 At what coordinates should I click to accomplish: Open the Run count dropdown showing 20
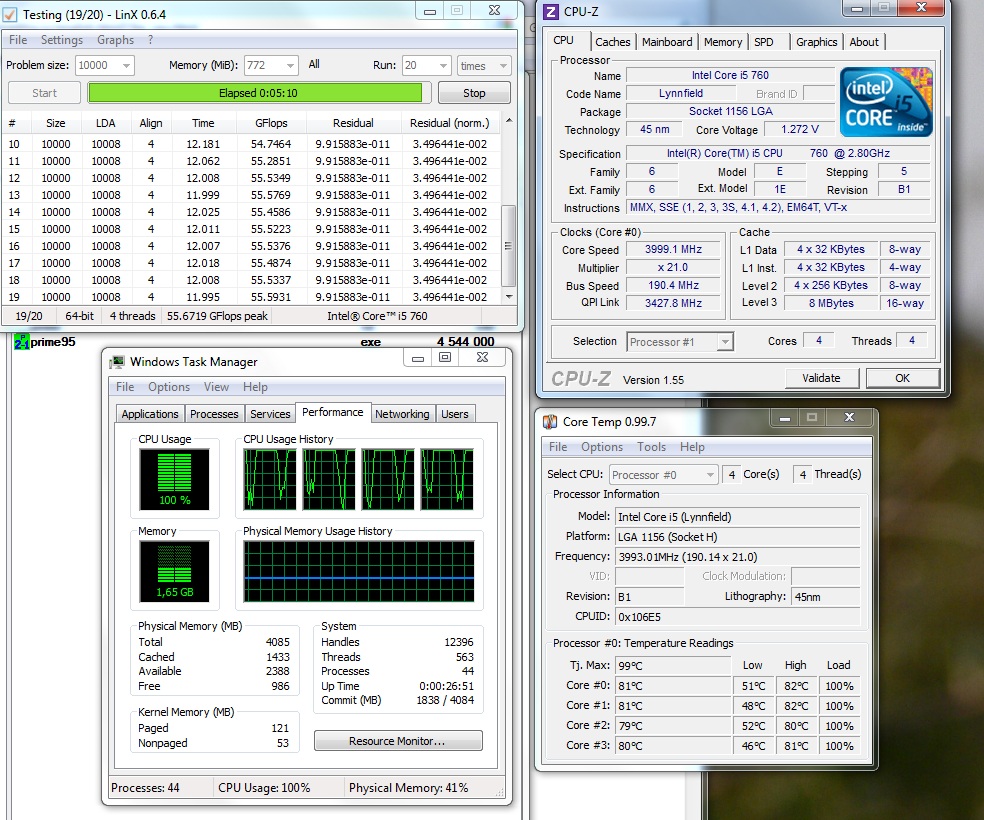coord(443,65)
